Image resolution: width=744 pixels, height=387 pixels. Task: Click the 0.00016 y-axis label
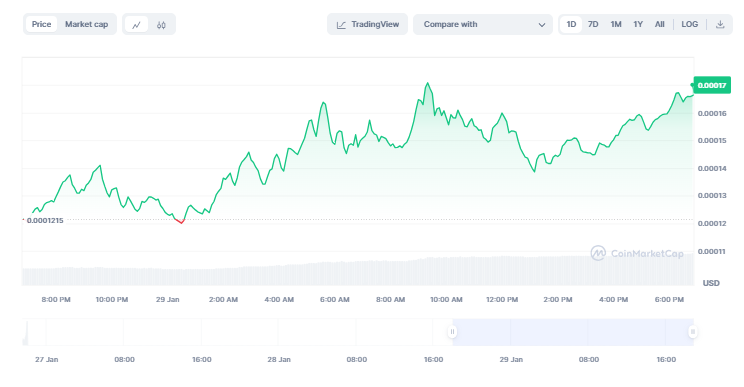712,113
